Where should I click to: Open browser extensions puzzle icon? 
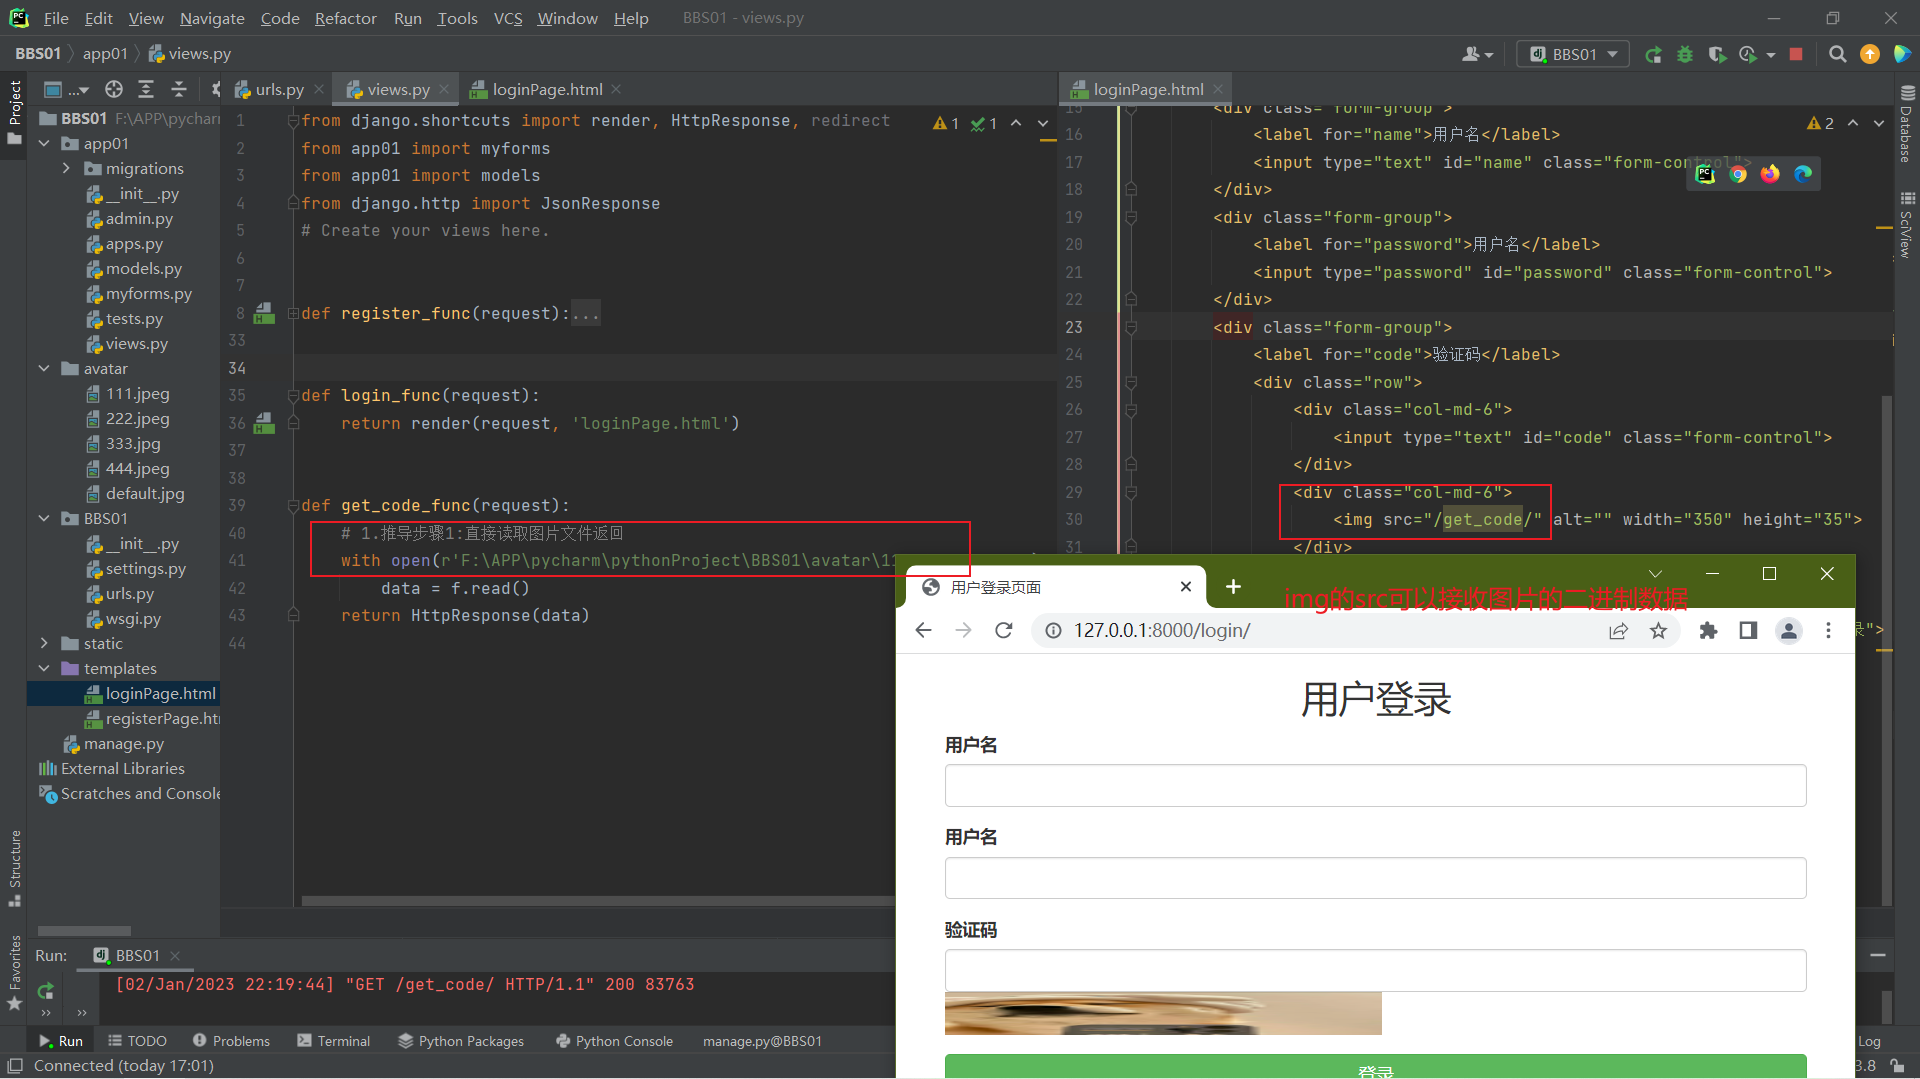1708,630
